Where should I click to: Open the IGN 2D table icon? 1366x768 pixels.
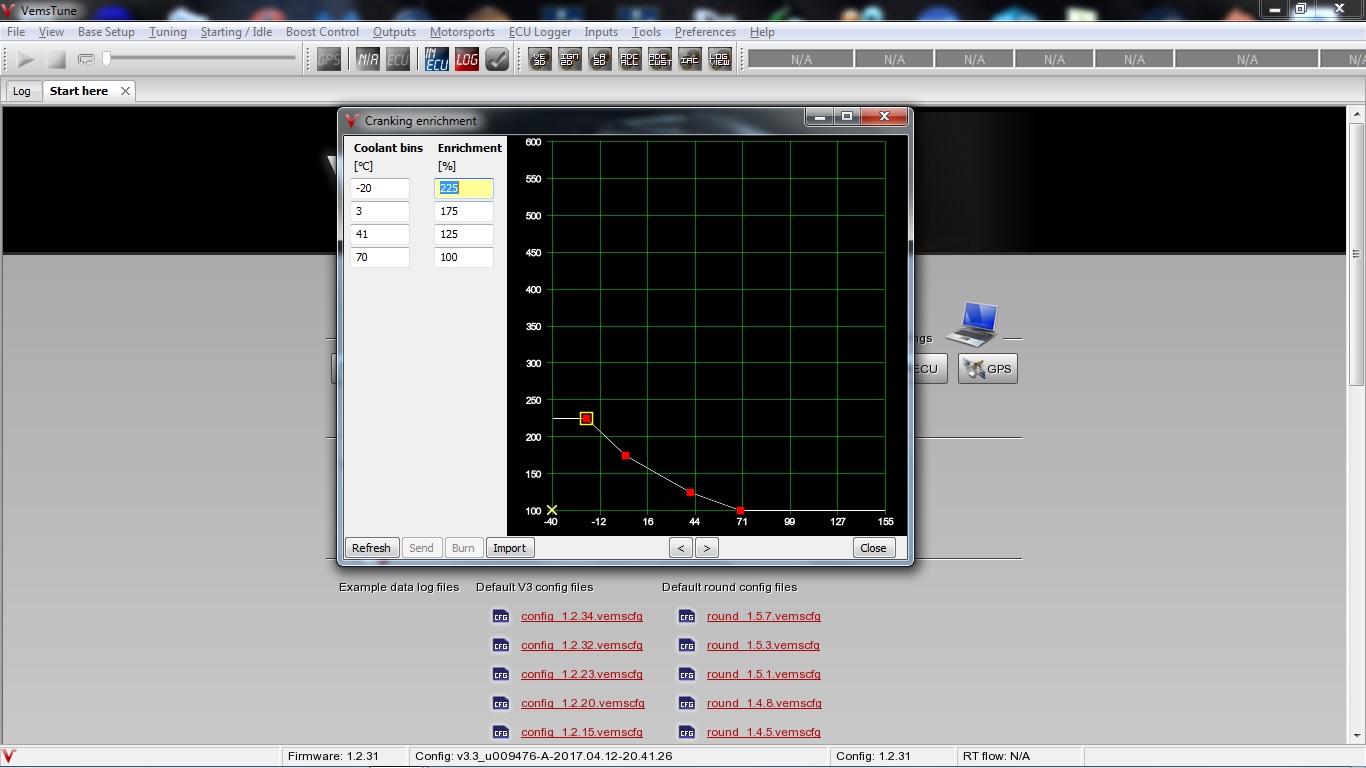click(570, 60)
